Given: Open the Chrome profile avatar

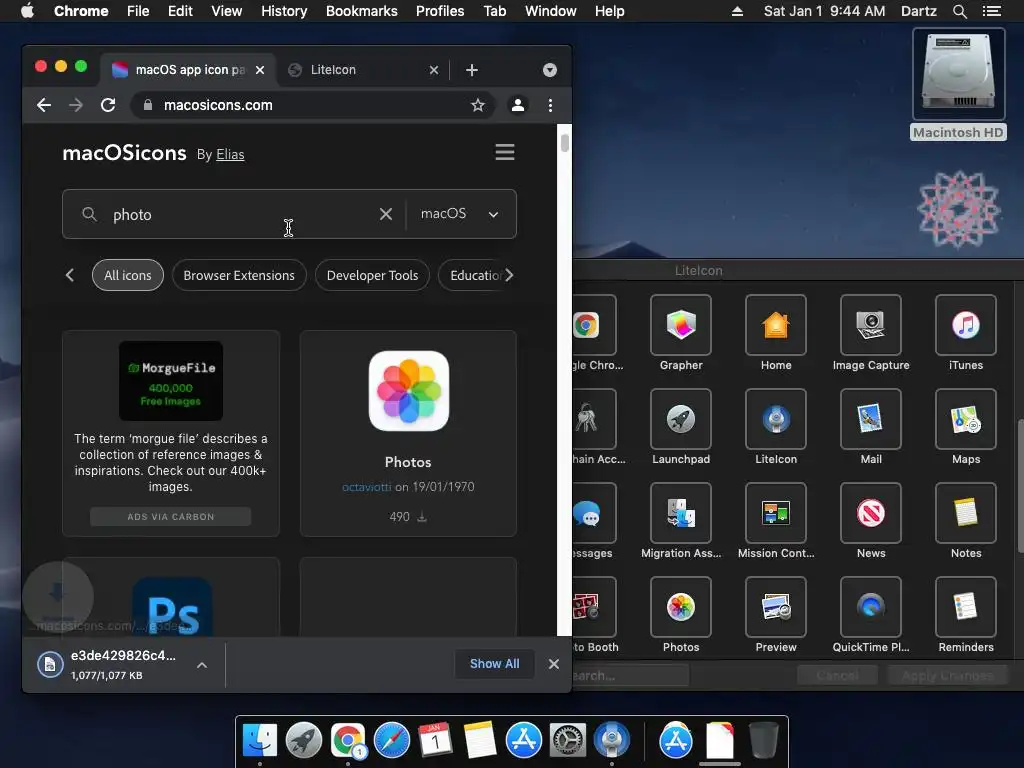Looking at the screenshot, I should click(518, 105).
